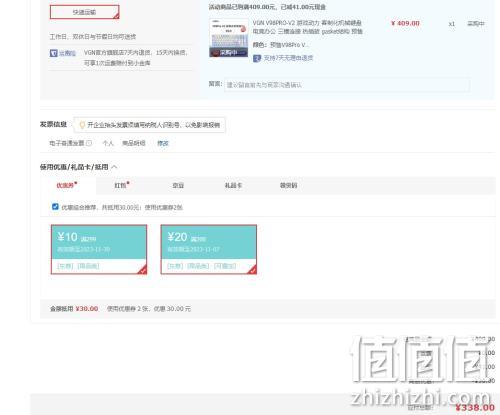Click the checkmark corner on ¥10 coupon
This screenshot has width=500, height=415.
click(143, 270)
